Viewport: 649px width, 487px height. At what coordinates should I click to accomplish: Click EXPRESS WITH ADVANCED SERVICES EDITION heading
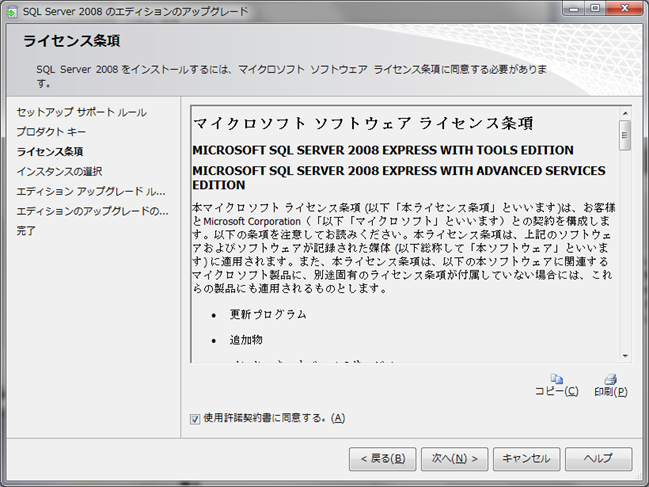(x=399, y=178)
